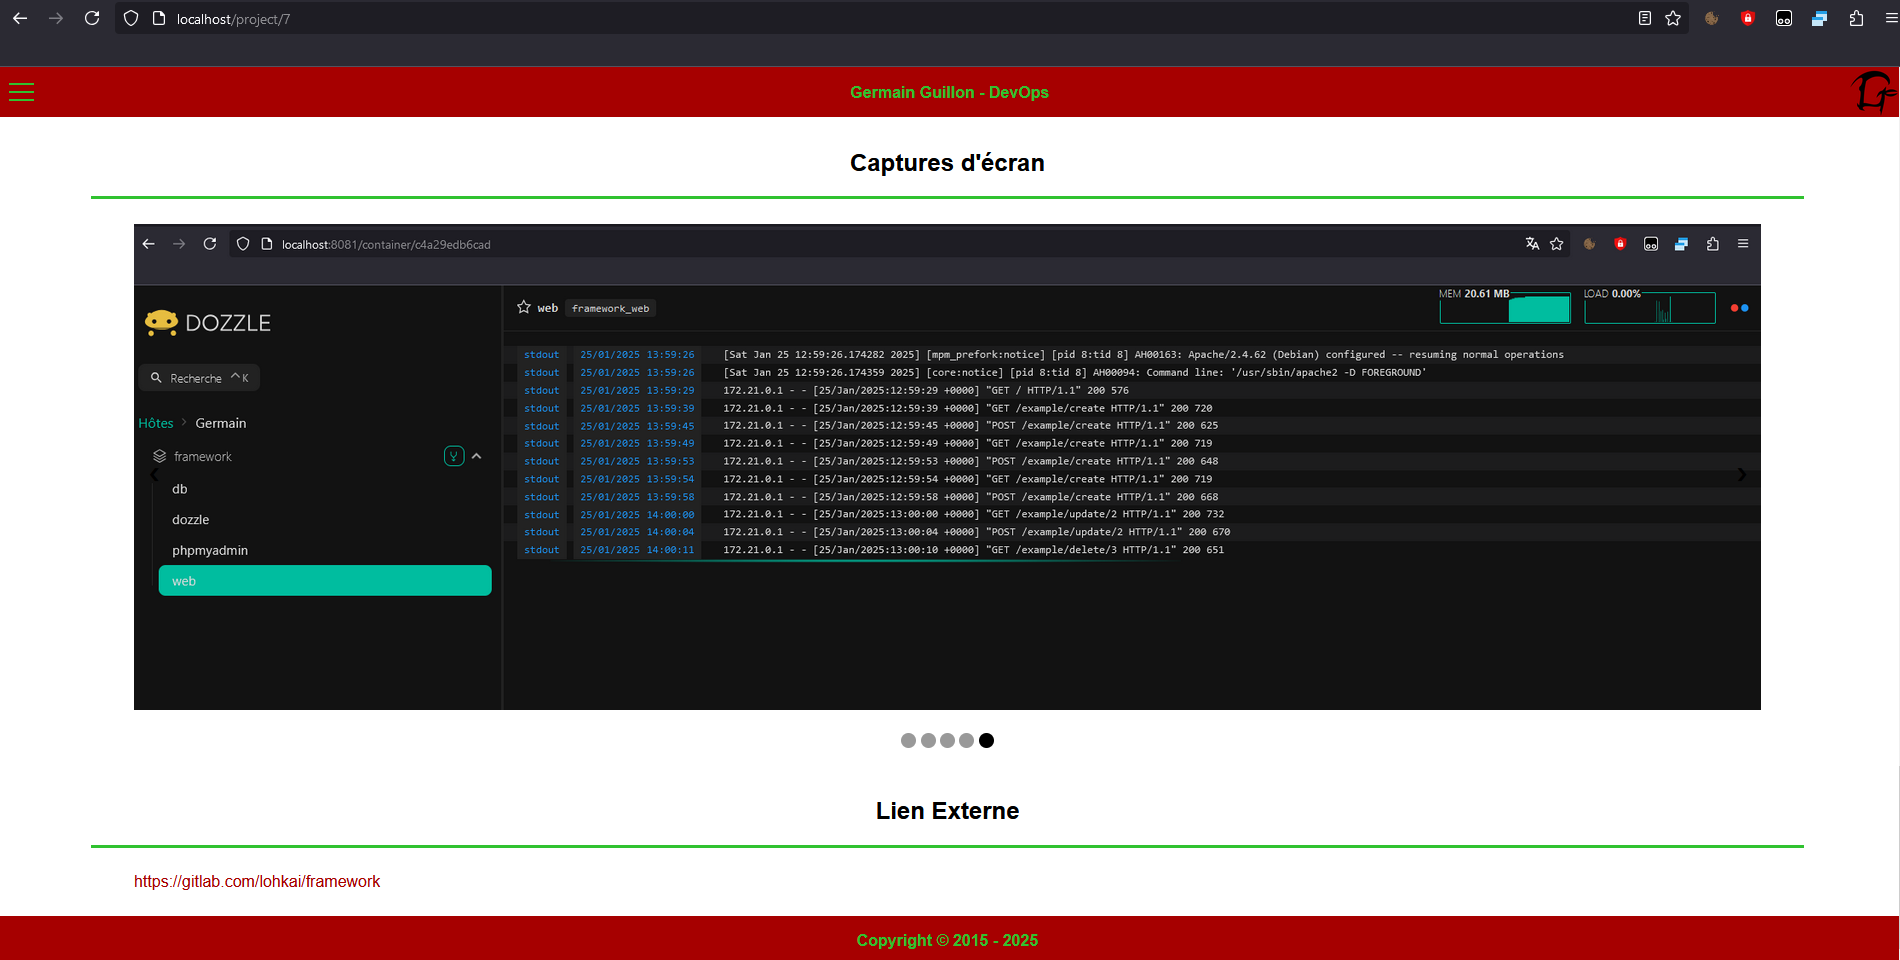Click the phpmyadmin container in the capture

pyautogui.click(x=209, y=550)
